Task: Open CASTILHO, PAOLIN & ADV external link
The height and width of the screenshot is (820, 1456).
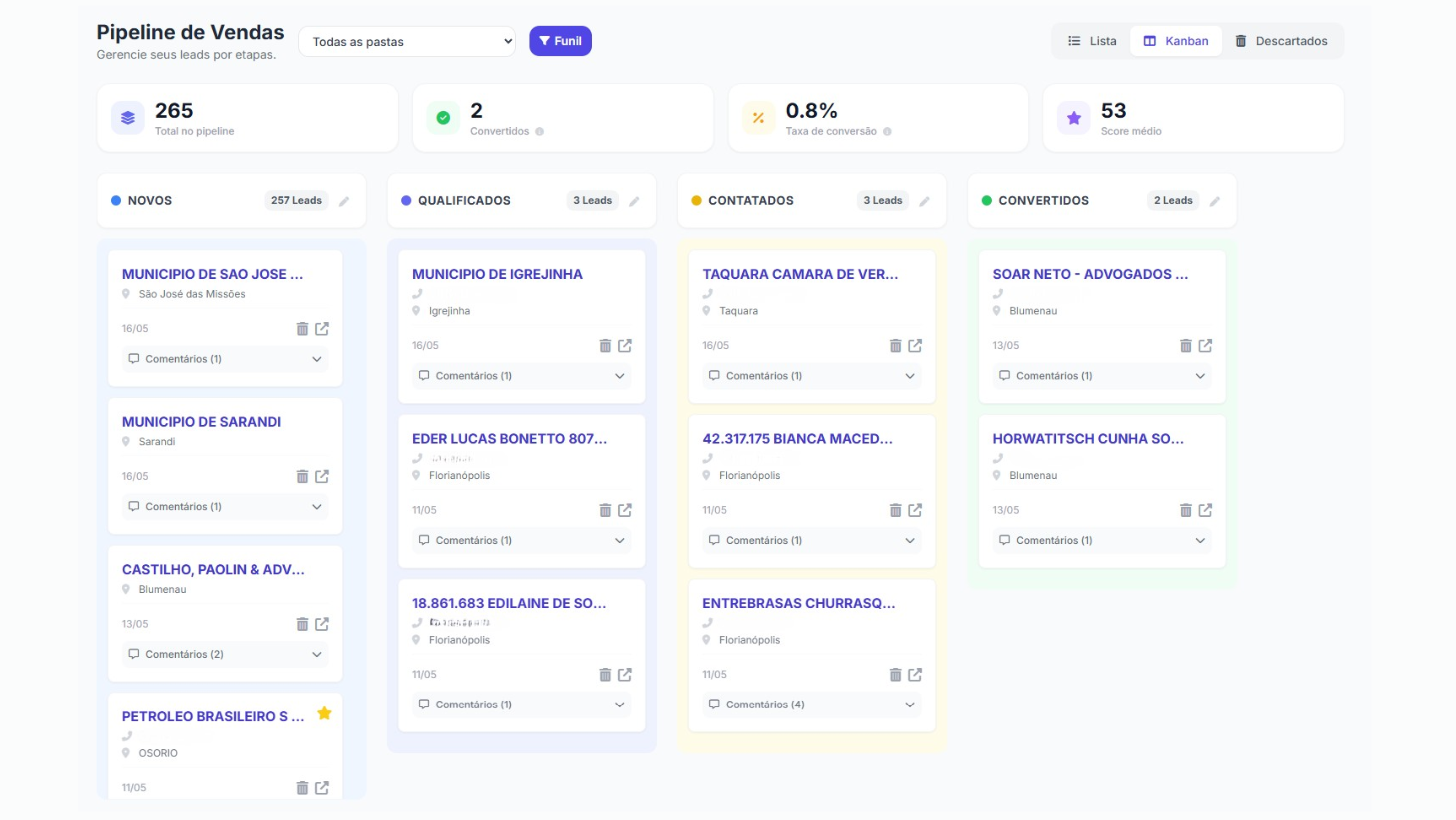Action: (322, 624)
